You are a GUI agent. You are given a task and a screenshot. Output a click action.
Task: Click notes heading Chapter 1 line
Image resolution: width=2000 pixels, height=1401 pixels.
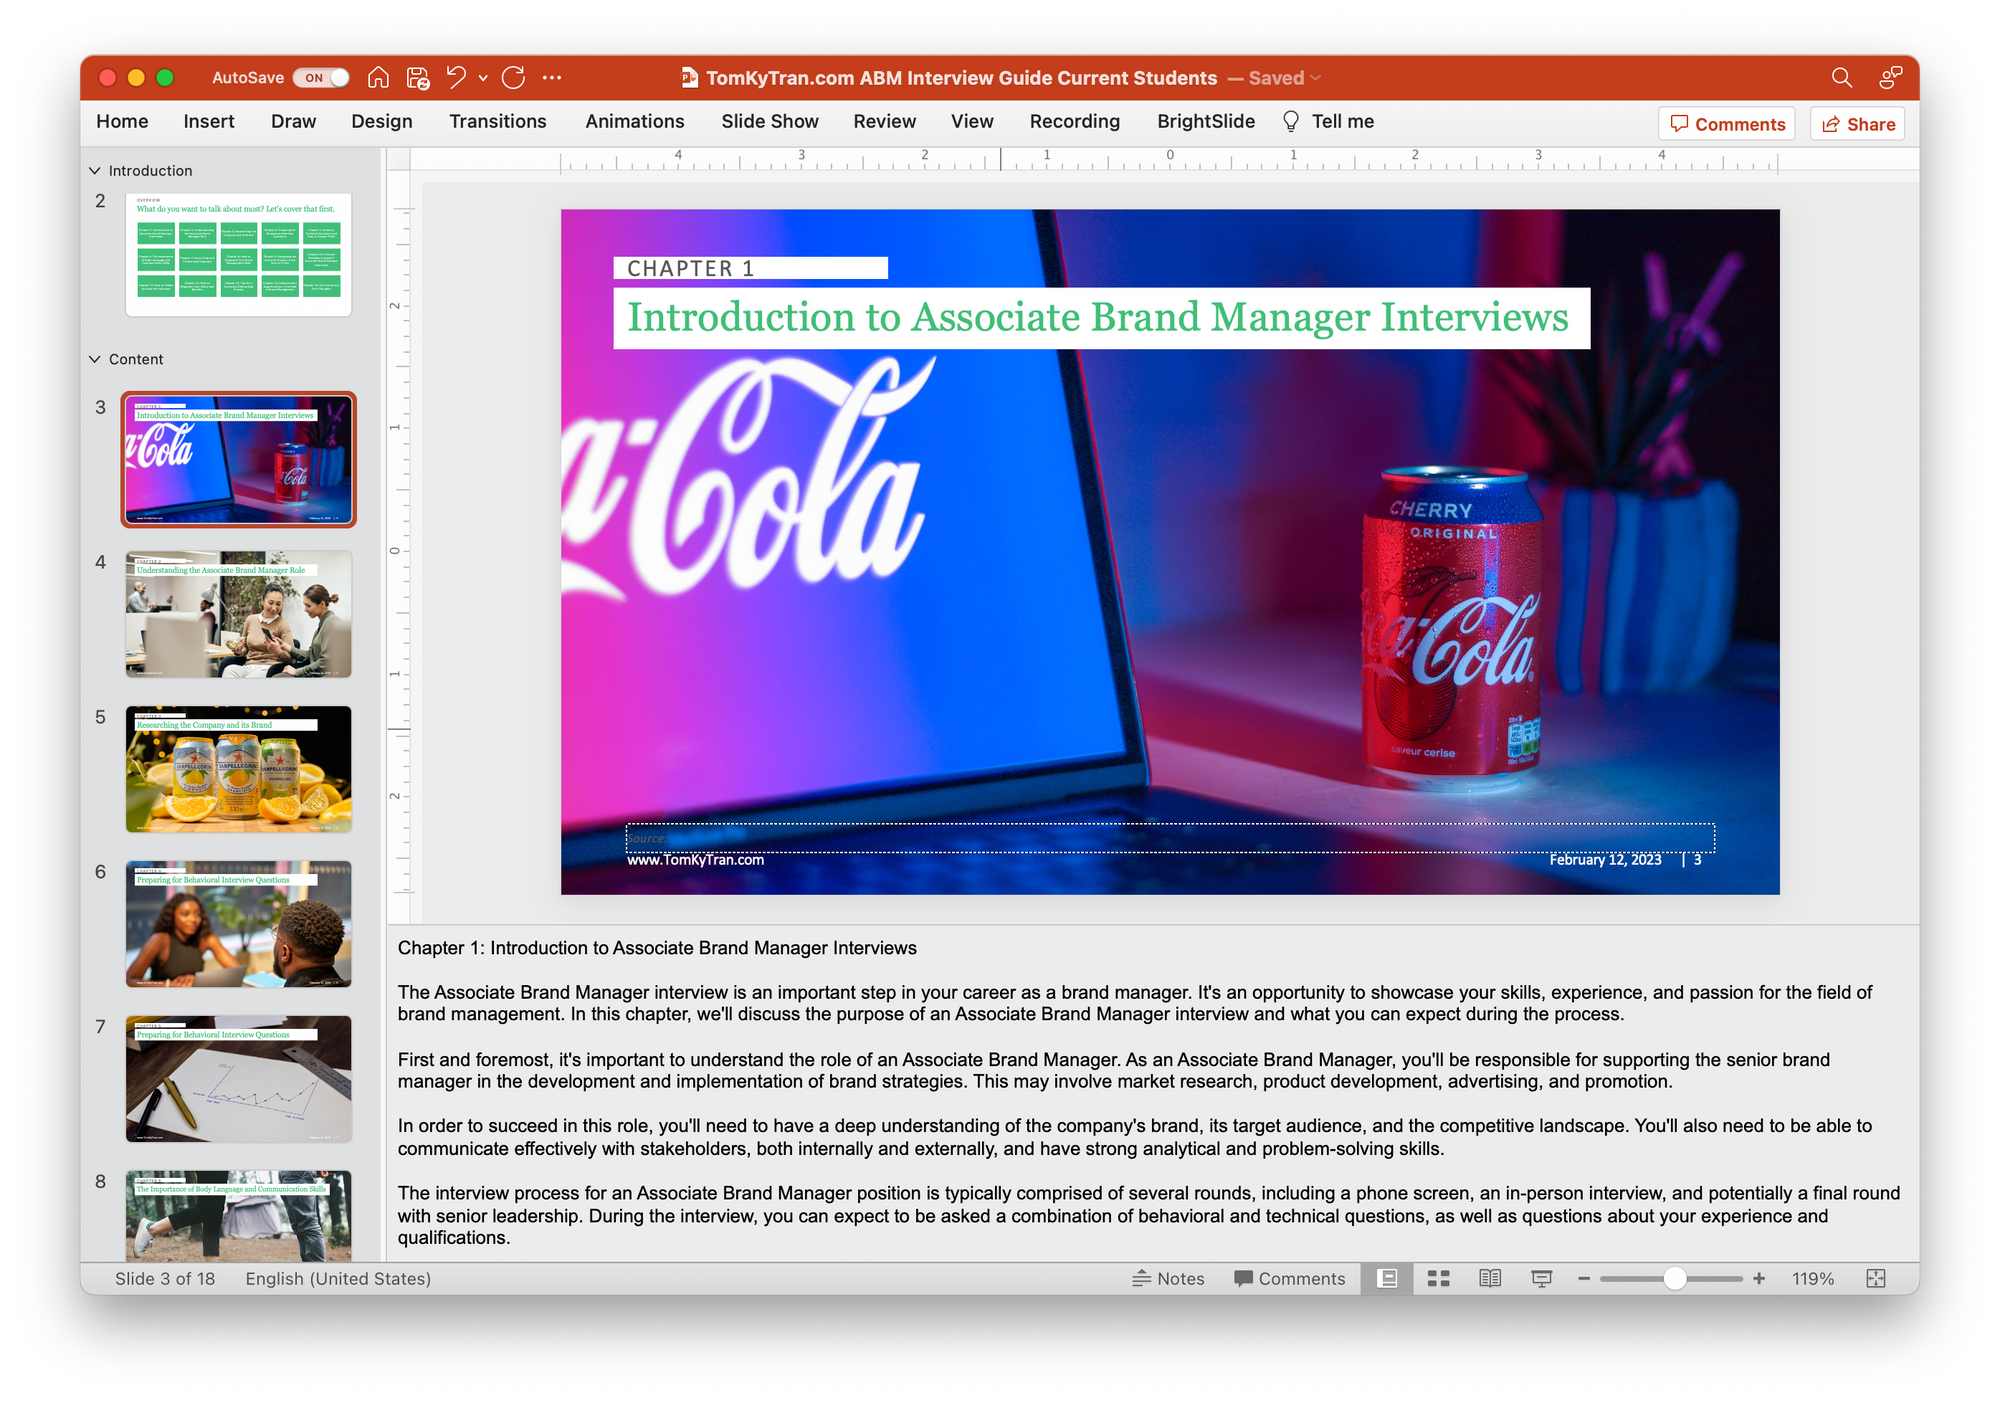click(657, 948)
